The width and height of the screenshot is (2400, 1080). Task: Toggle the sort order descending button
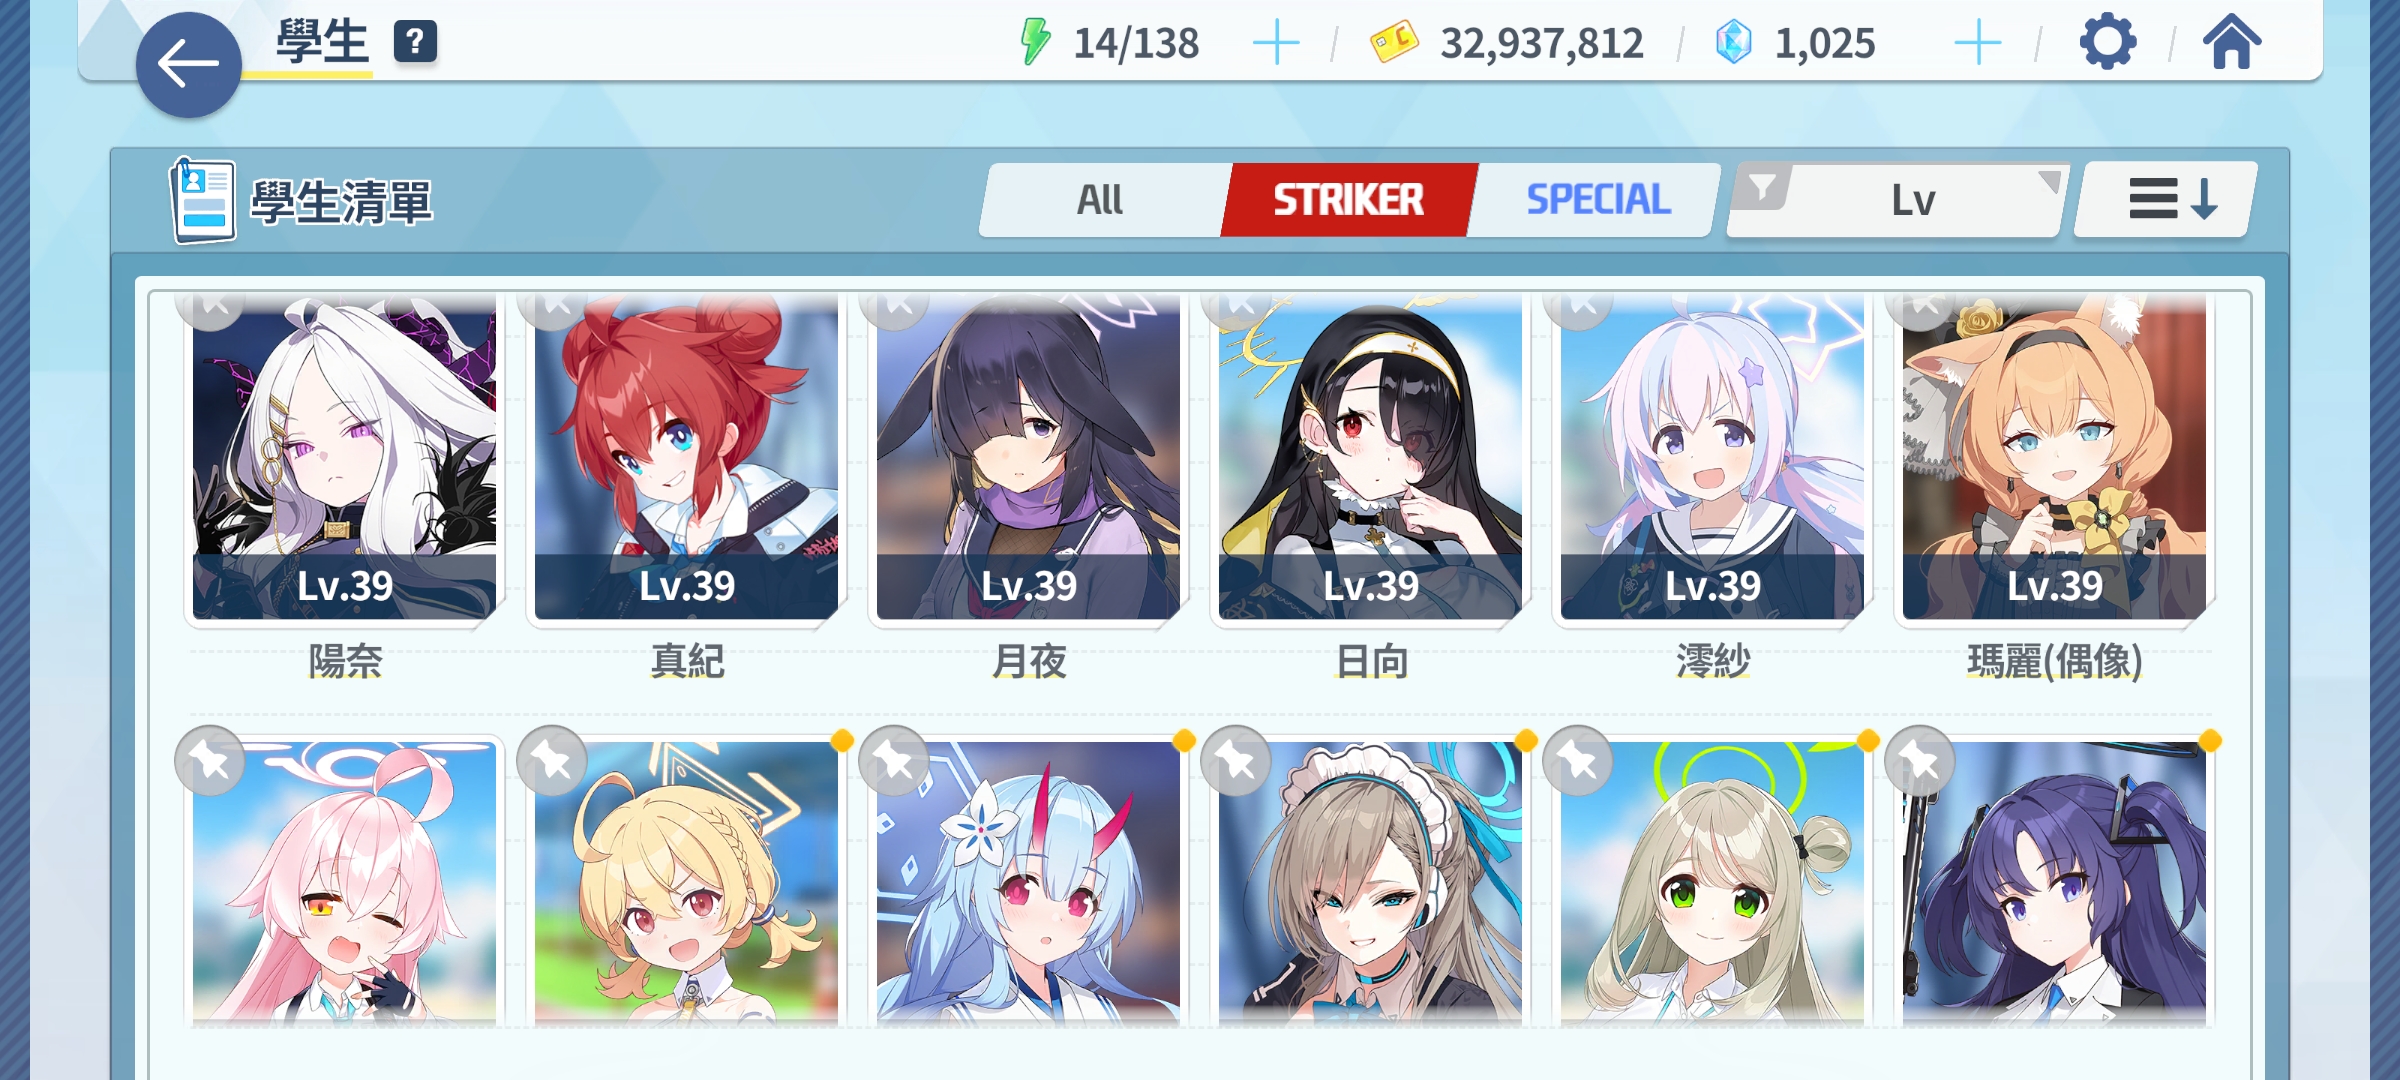[x=2166, y=200]
